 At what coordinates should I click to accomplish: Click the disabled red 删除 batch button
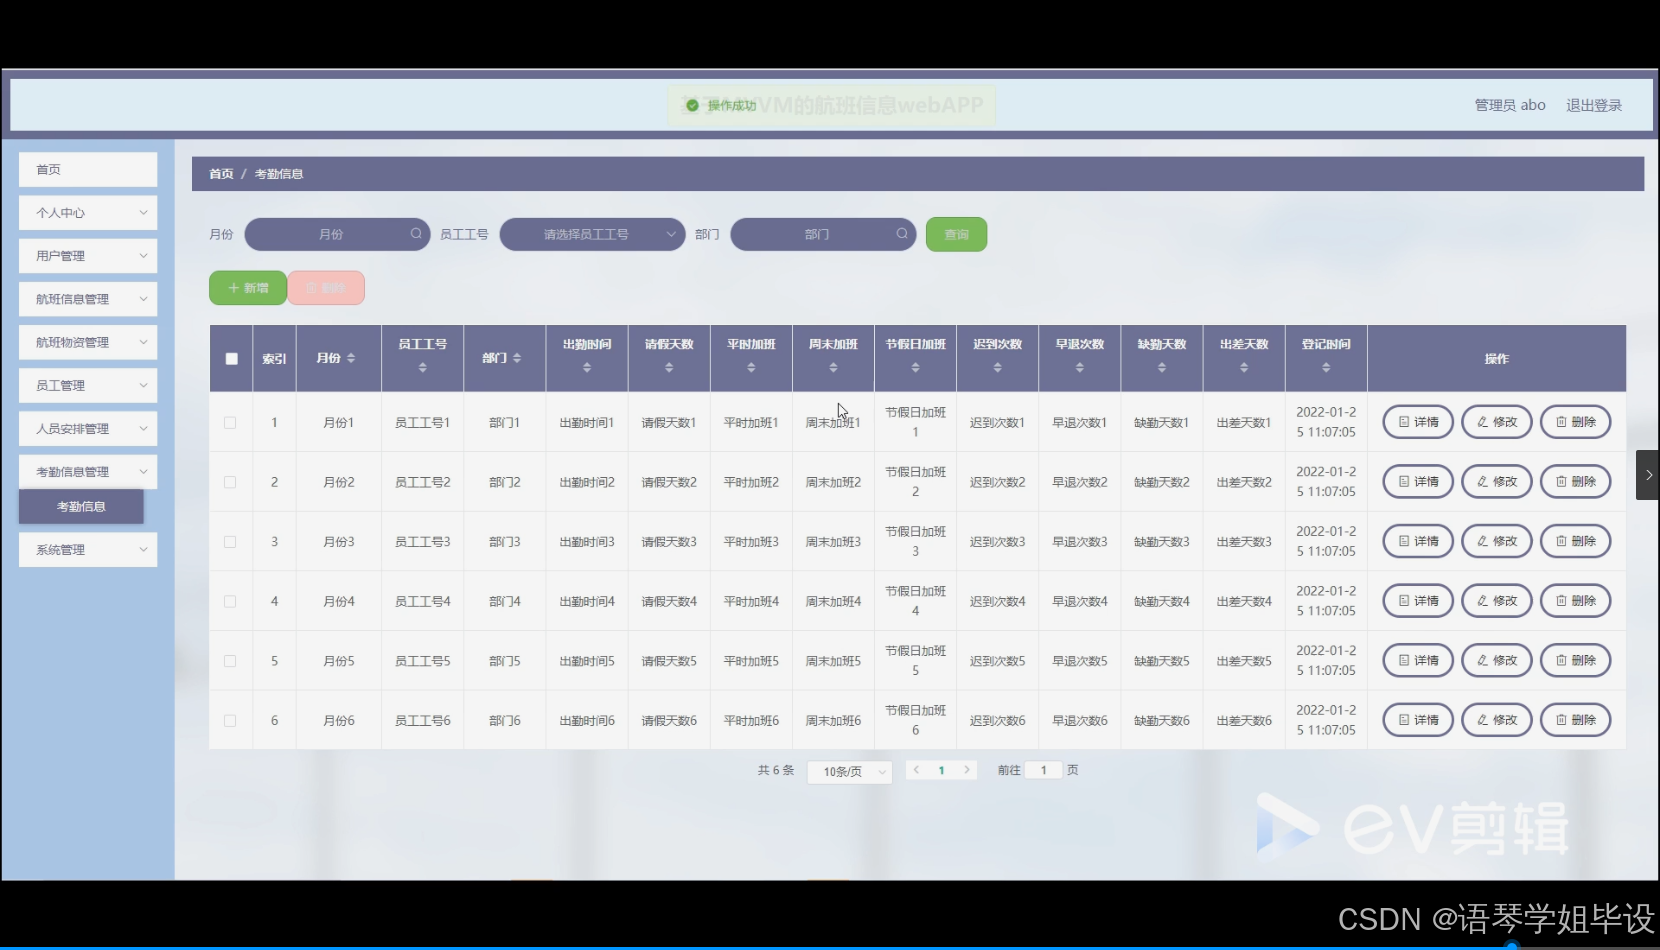tap(326, 288)
